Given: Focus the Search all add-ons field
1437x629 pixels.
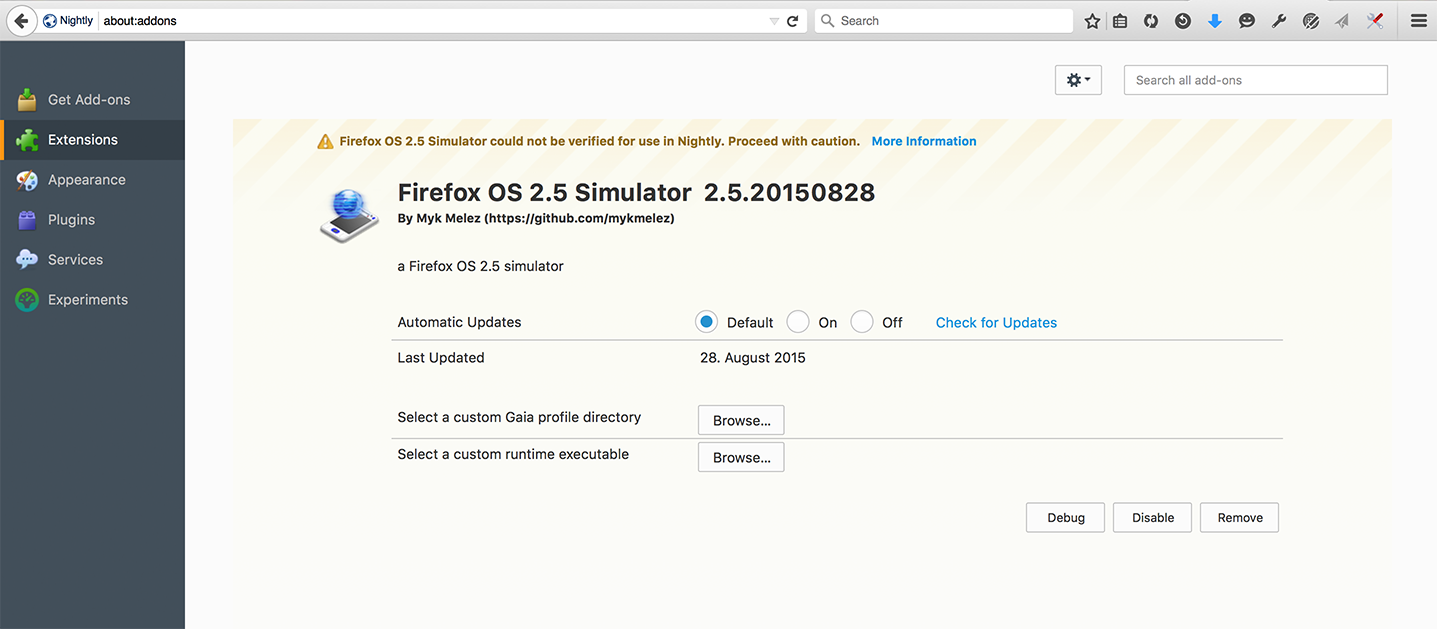Looking at the screenshot, I should click(x=1255, y=80).
